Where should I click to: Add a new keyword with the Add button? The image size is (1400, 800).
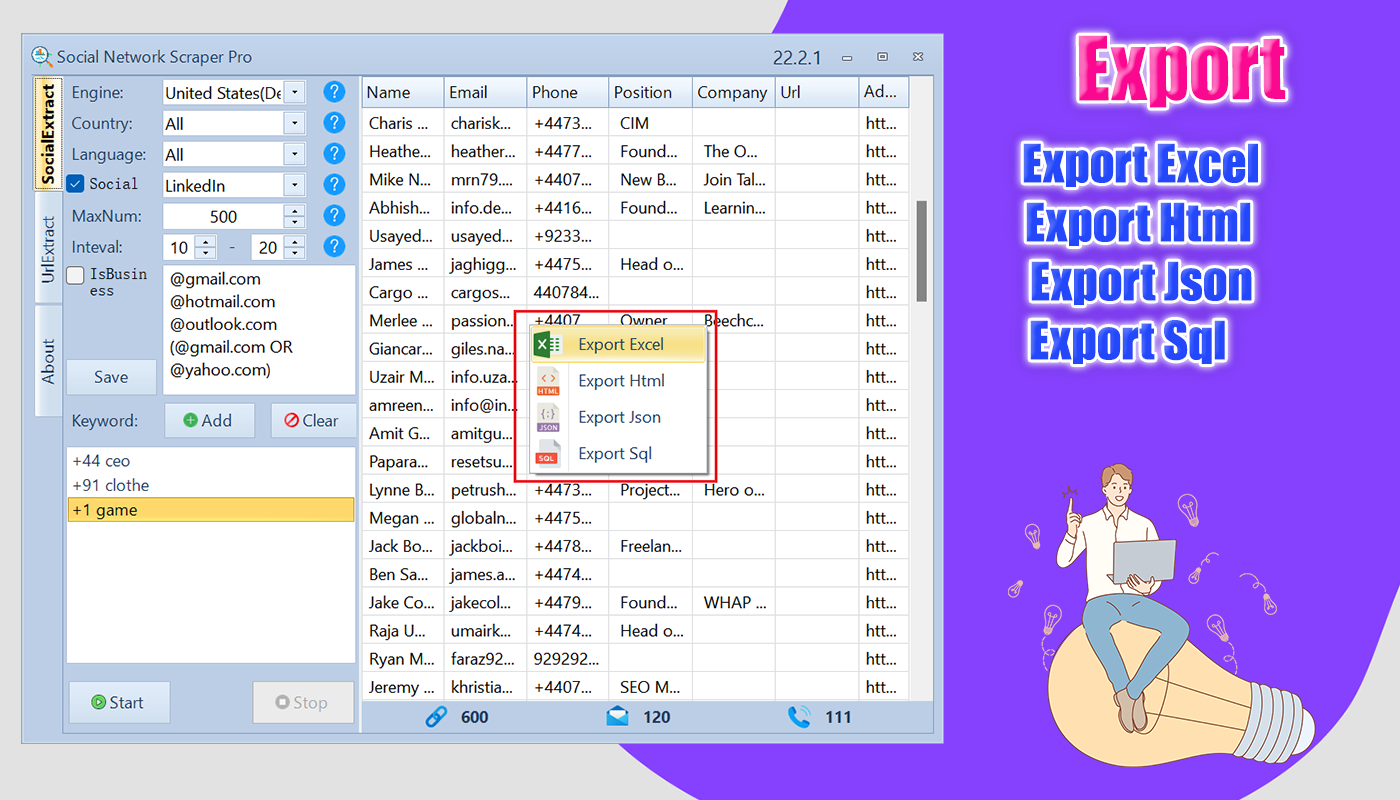coord(209,420)
